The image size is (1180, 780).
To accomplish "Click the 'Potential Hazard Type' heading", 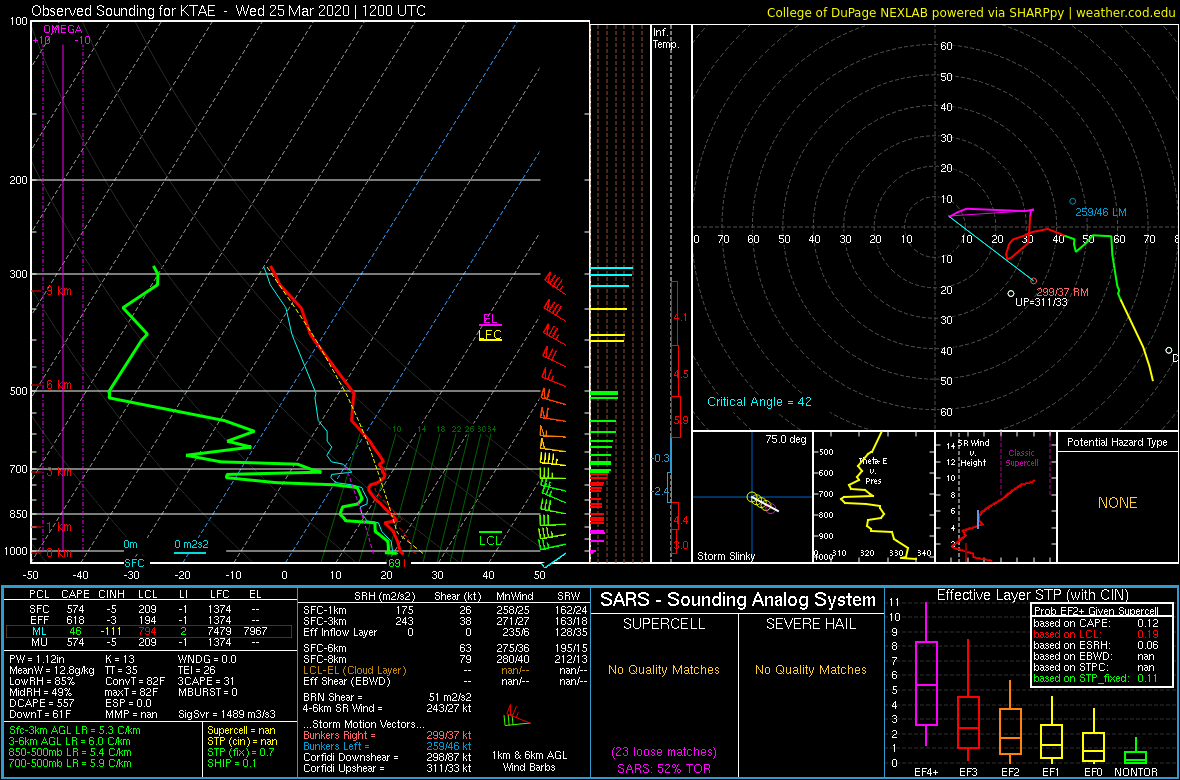I will coord(1117,442).
